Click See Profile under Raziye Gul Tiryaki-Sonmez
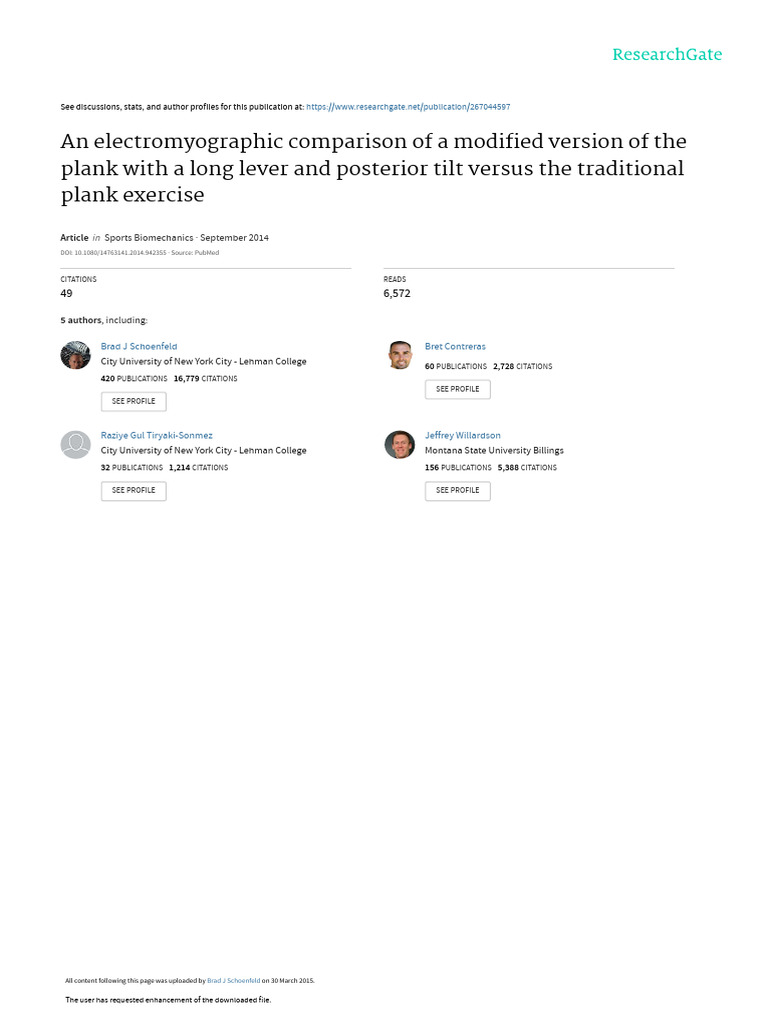 click(x=133, y=491)
